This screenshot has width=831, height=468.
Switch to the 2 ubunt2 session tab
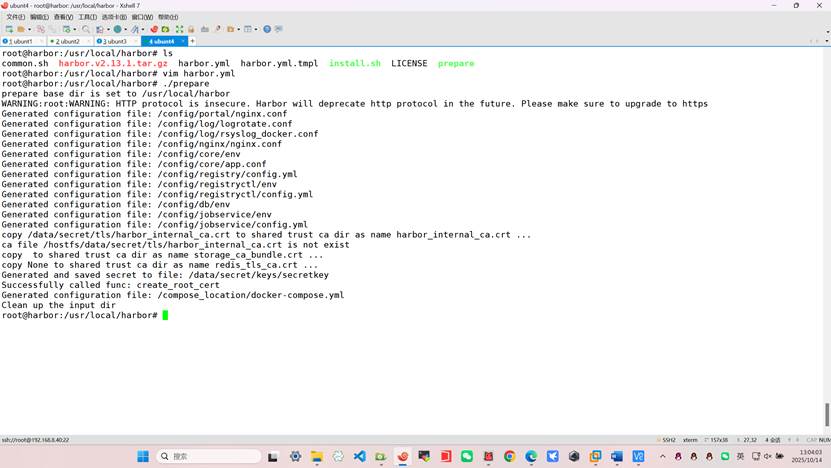pos(70,41)
